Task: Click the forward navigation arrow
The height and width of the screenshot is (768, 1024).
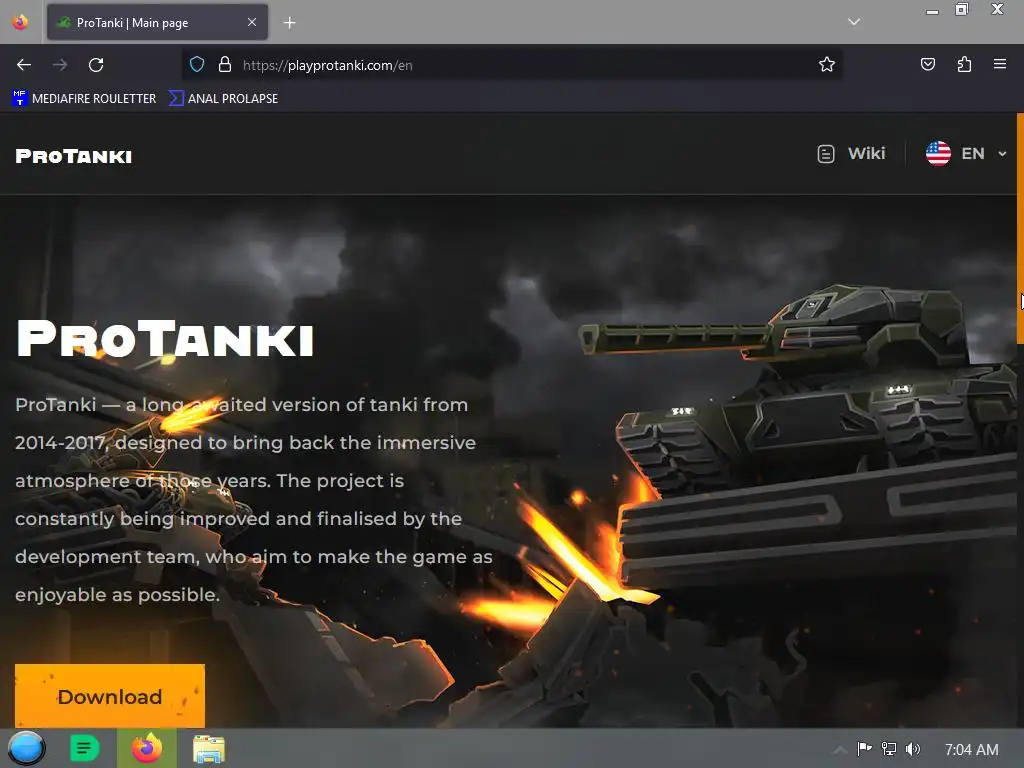Action: (x=60, y=65)
